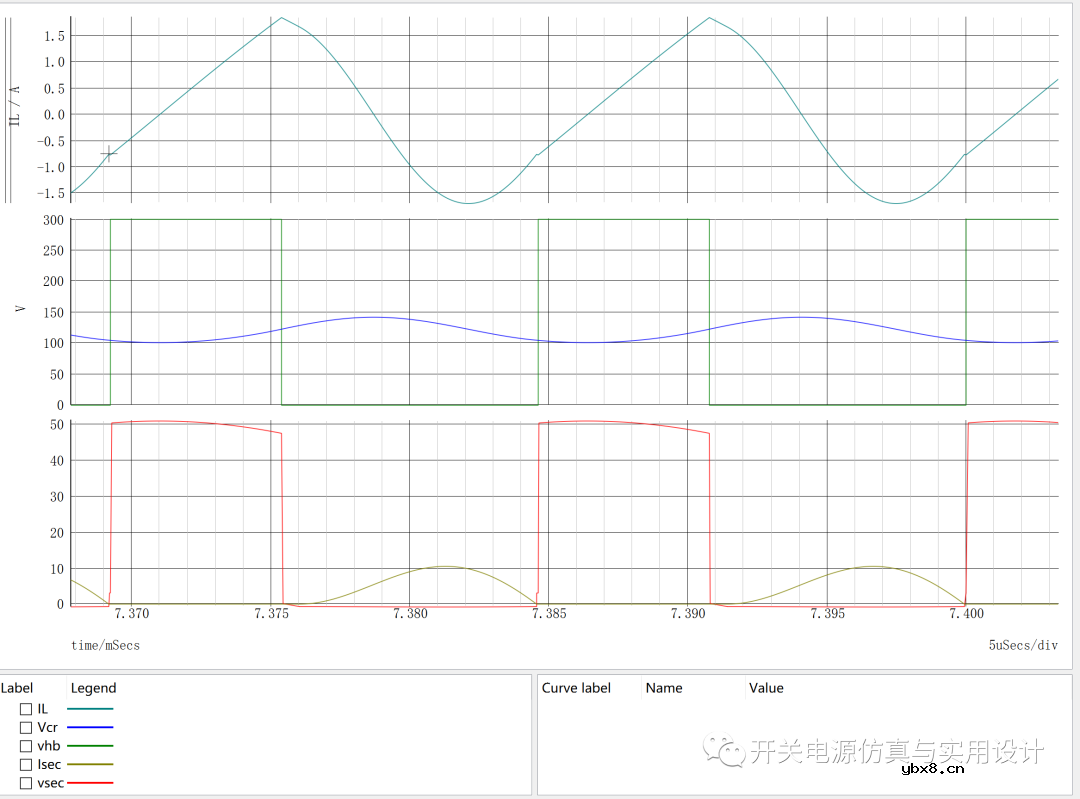The height and width of the screenshot is (799, 1080).
Task: Click the 5uSecs/div scale label
Action: 1023,645
